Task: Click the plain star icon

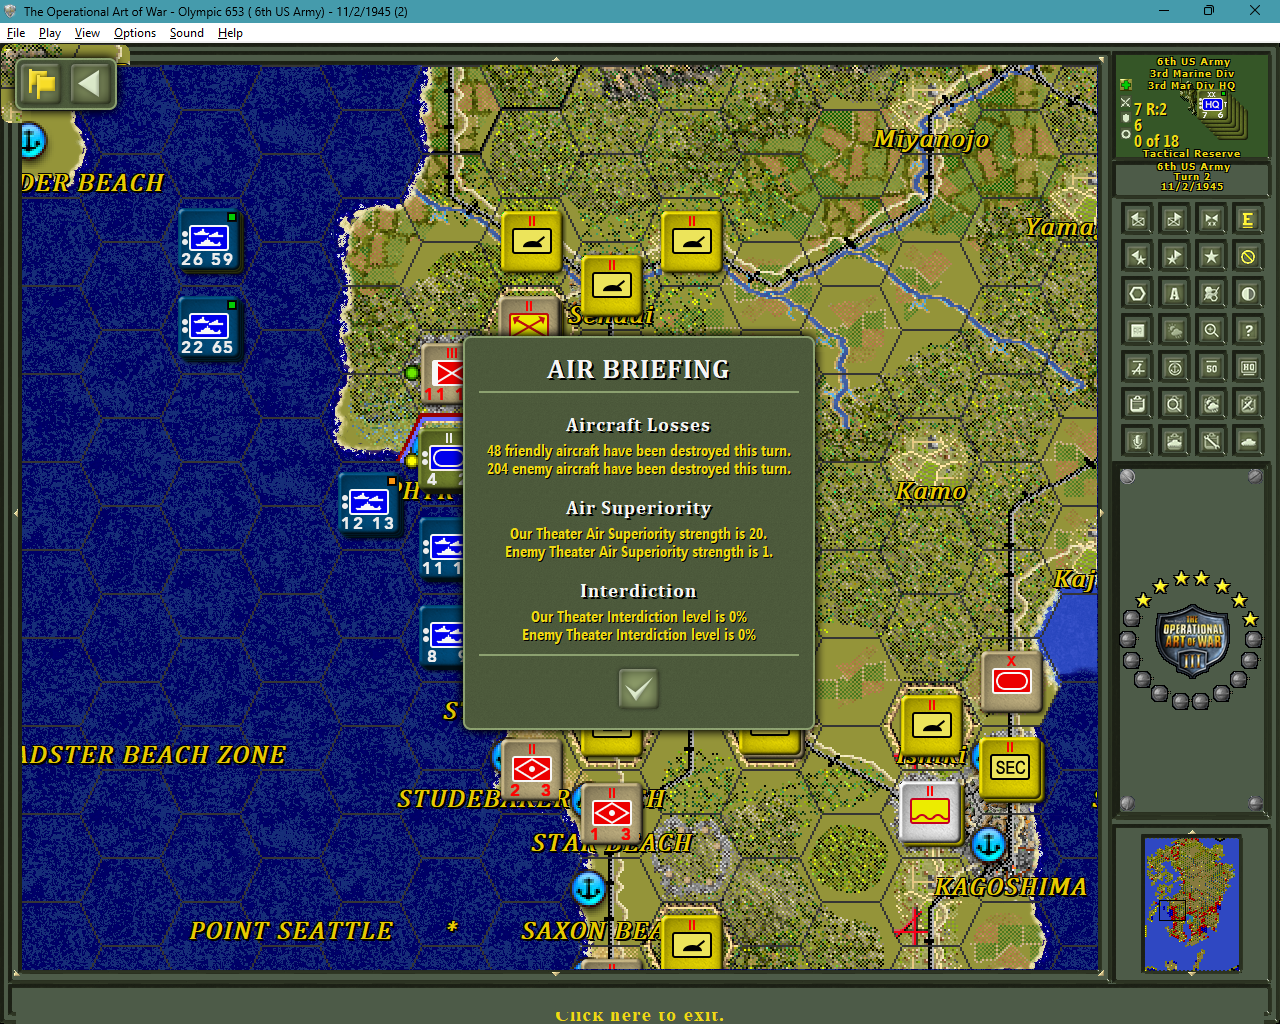Action: click(1212, 256)
